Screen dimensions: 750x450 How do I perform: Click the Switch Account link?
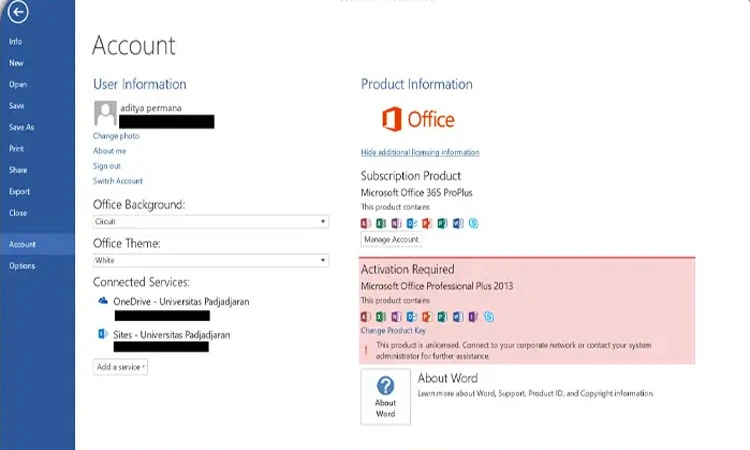pos(118,181)
